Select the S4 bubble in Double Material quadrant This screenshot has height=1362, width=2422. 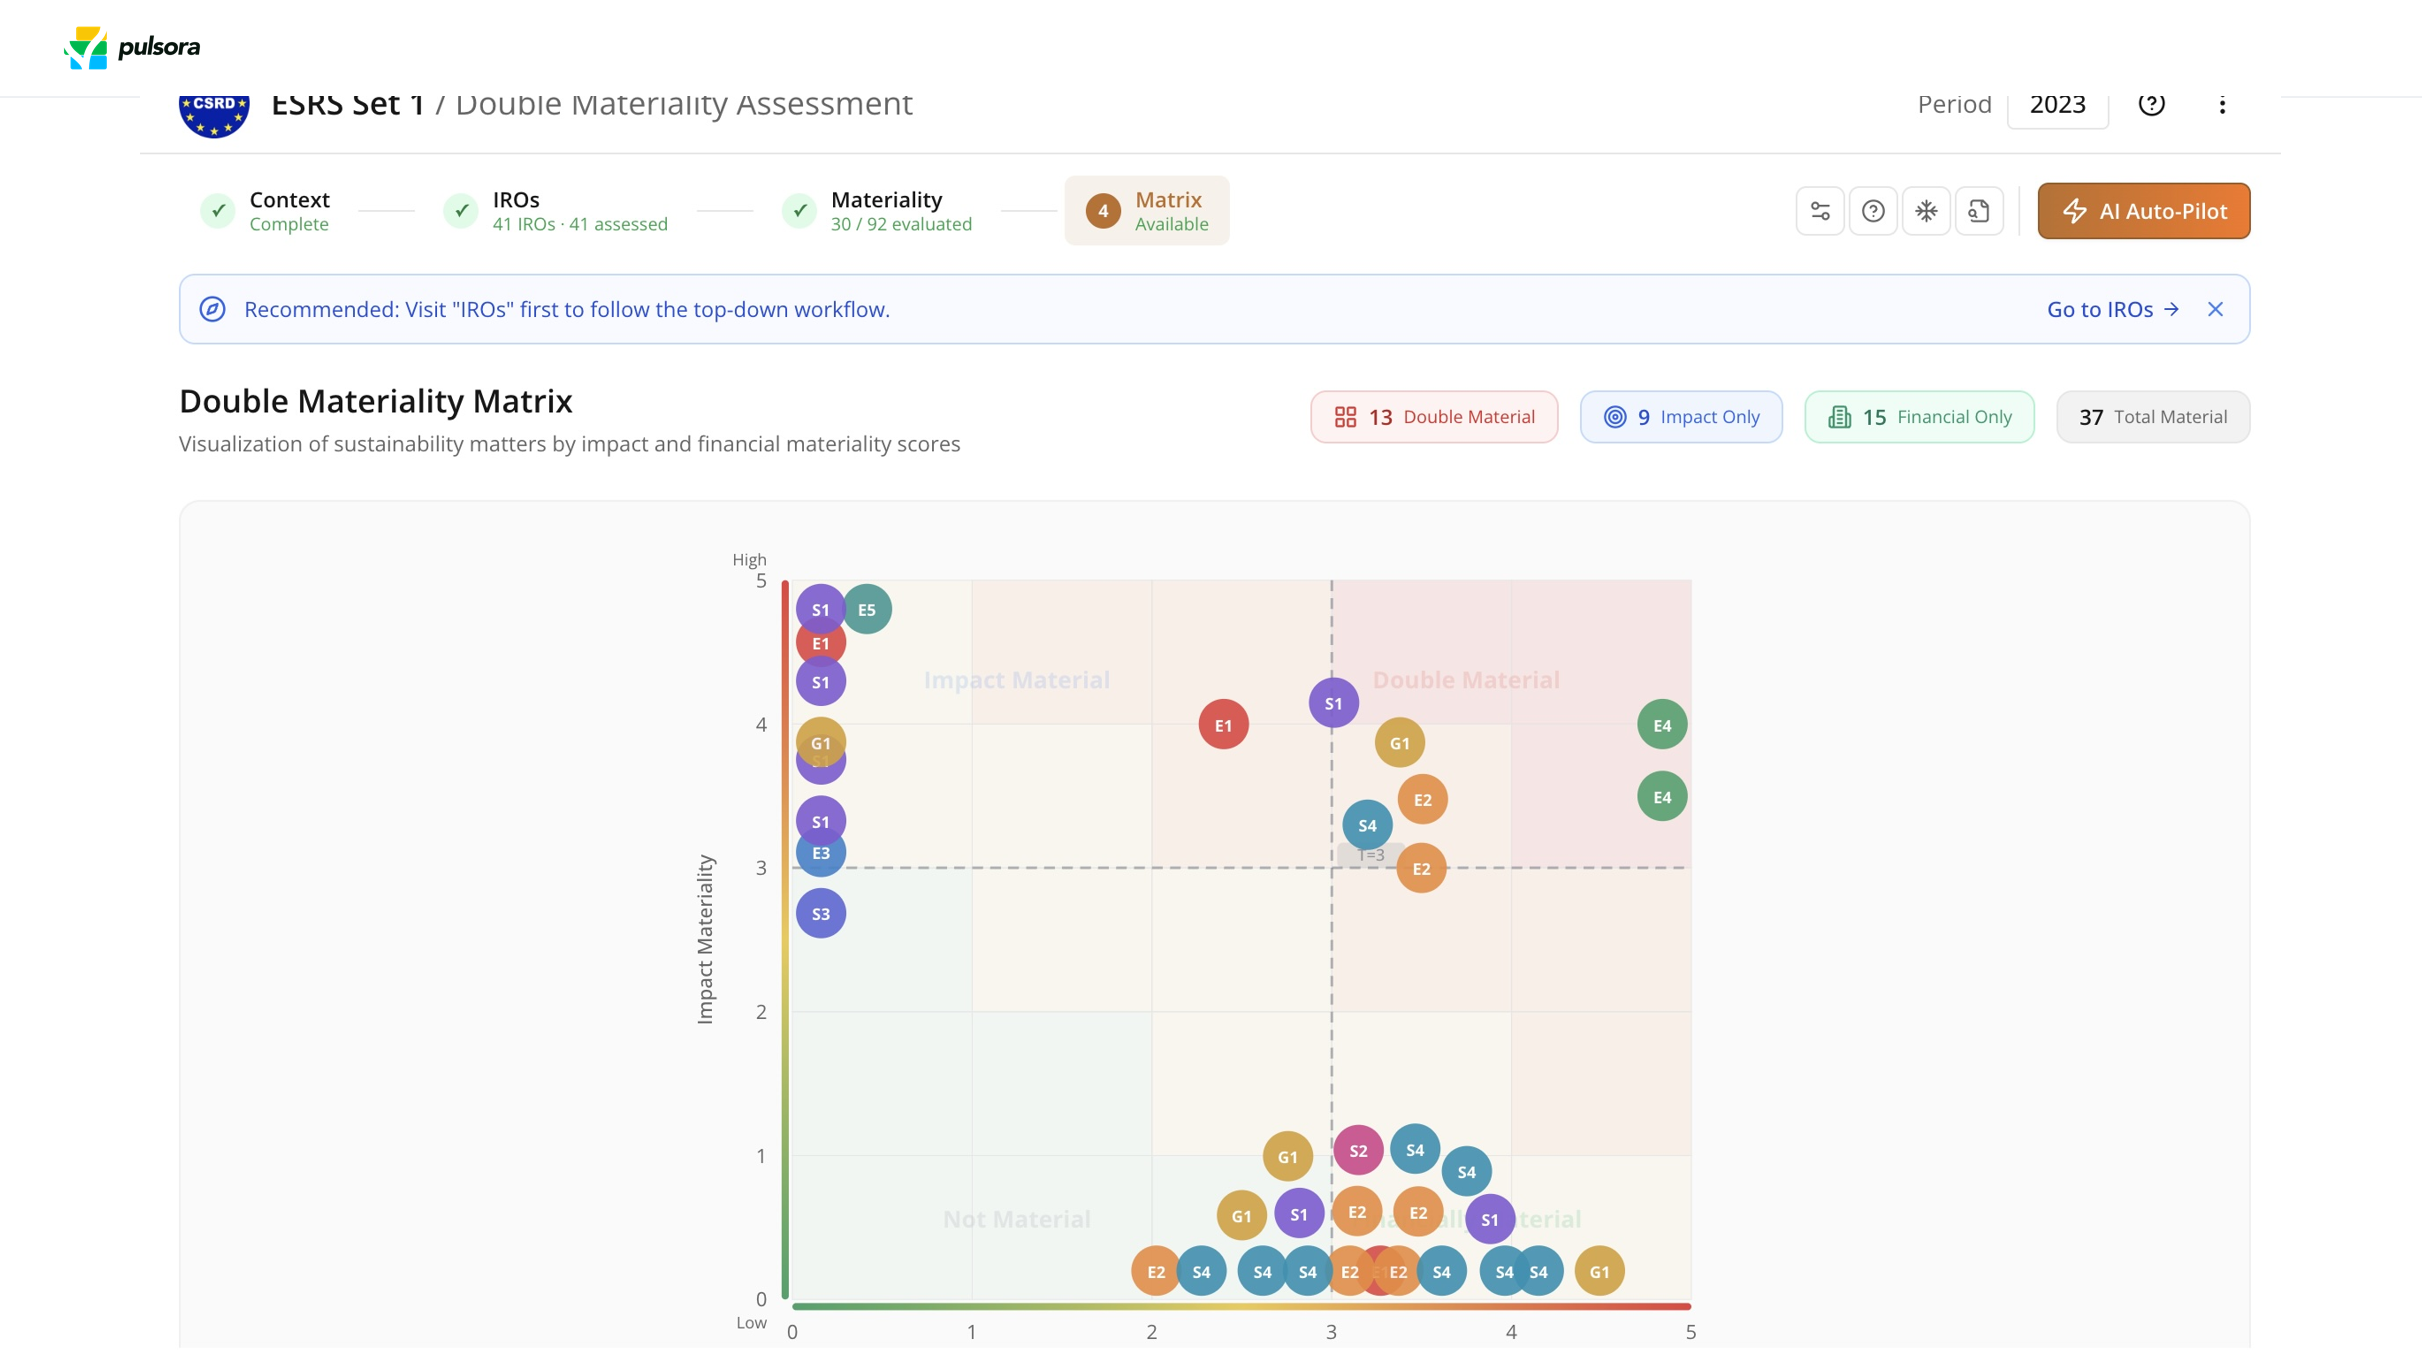[1367, 825]
